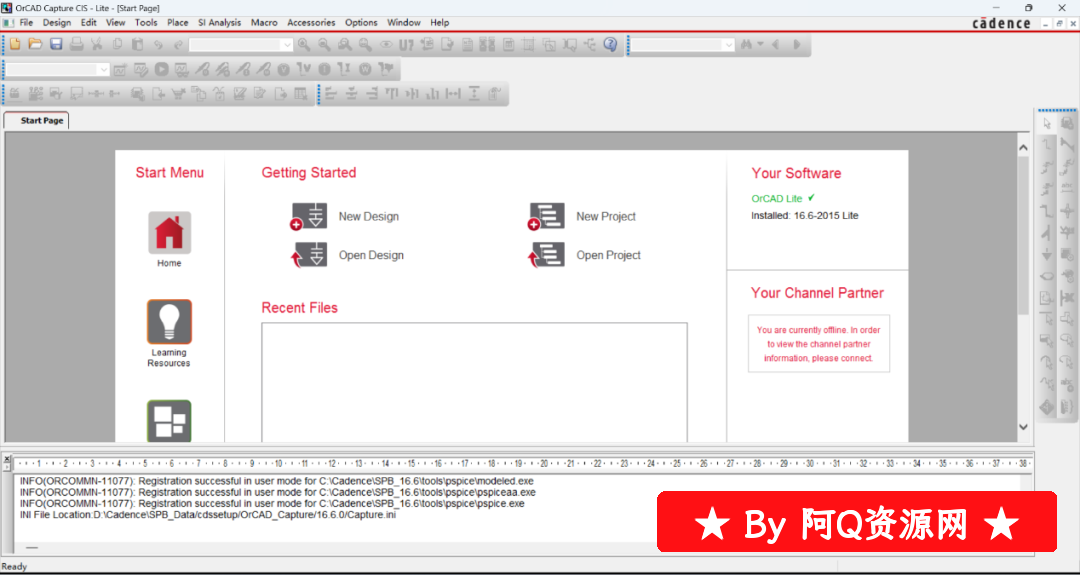Expand the part selector combo box dropdown
Screen dimensions: 1080x575
(287, 45)
